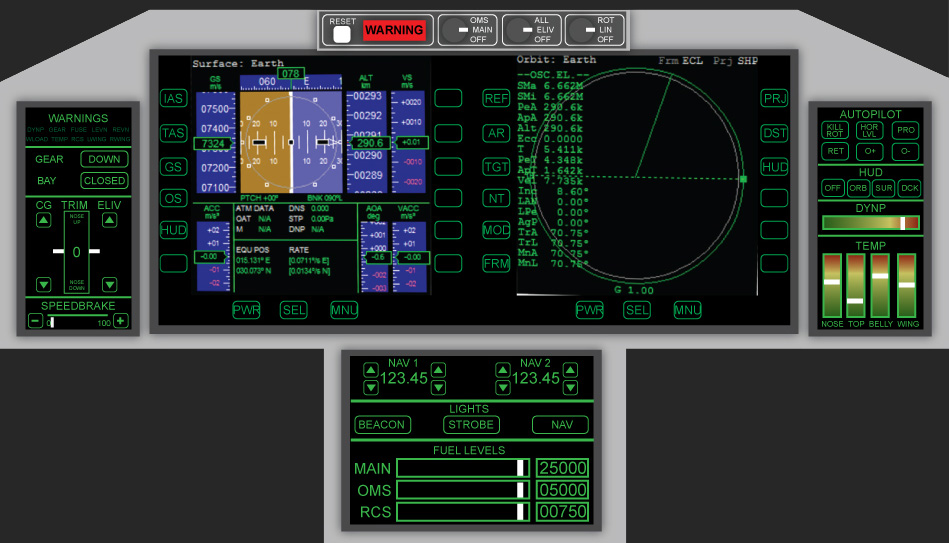This screenshot has width=949, height=543.
Task: Click left MFD SEL button
Action: (294, 310)
